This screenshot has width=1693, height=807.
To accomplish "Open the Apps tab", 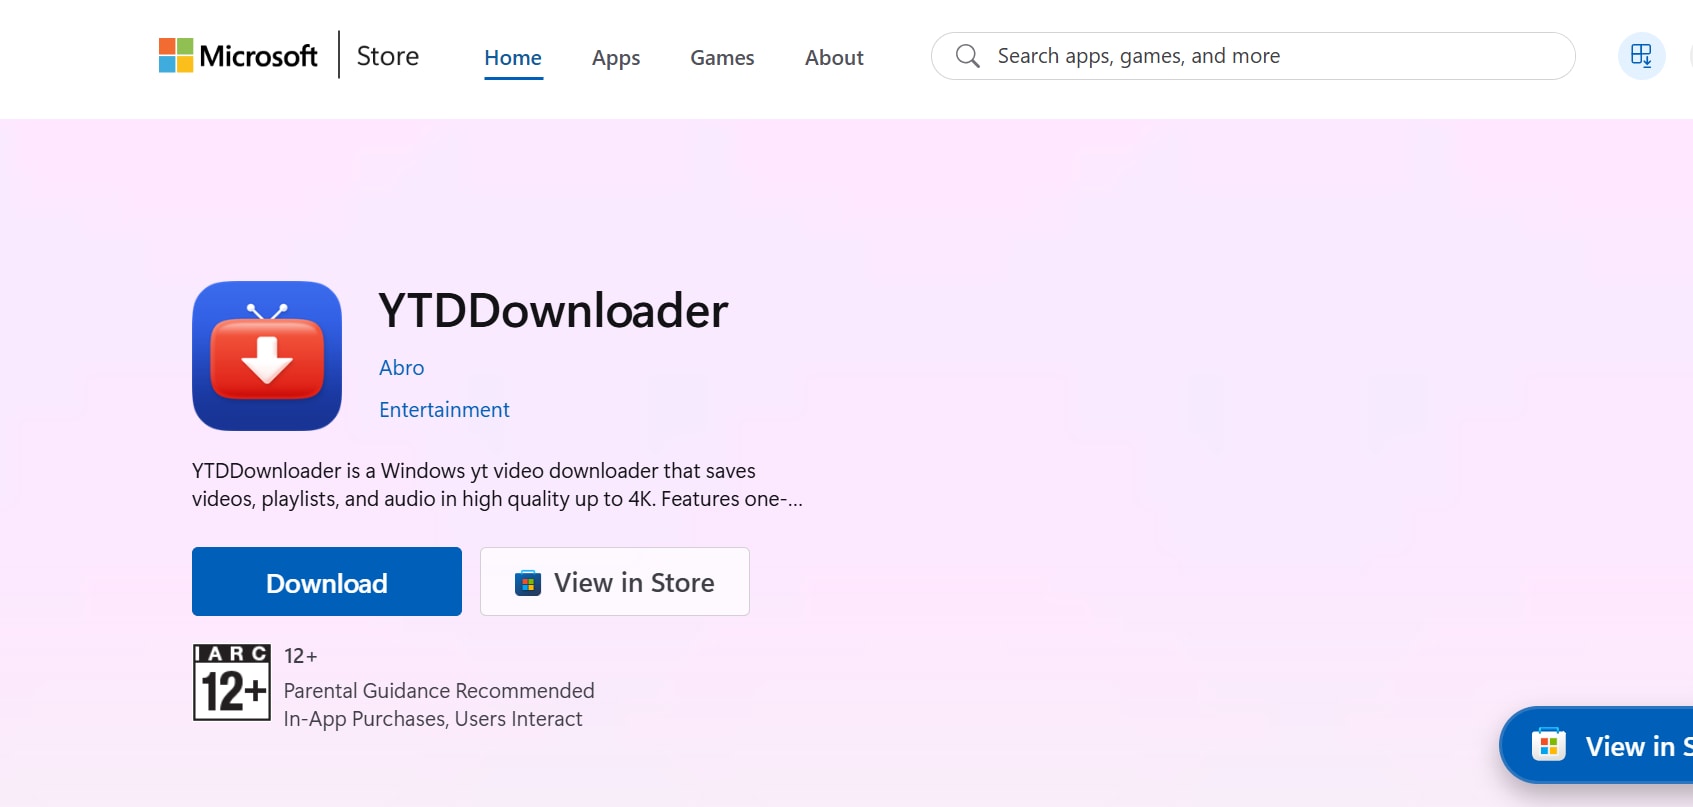I will point(616,58).
